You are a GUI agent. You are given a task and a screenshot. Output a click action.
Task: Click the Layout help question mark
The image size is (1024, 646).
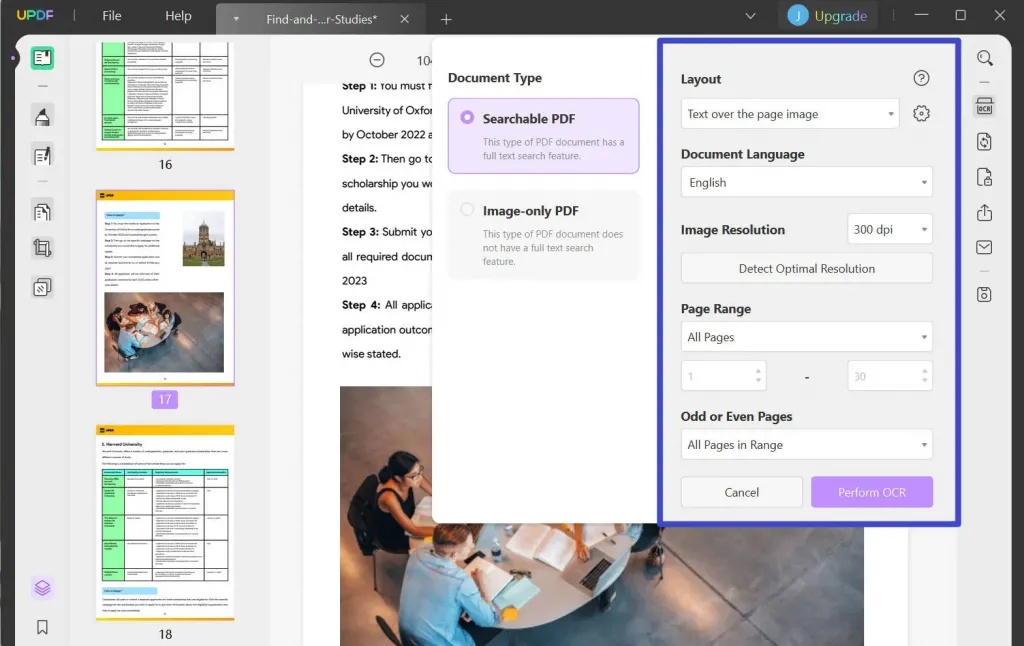tap(921, 78)
